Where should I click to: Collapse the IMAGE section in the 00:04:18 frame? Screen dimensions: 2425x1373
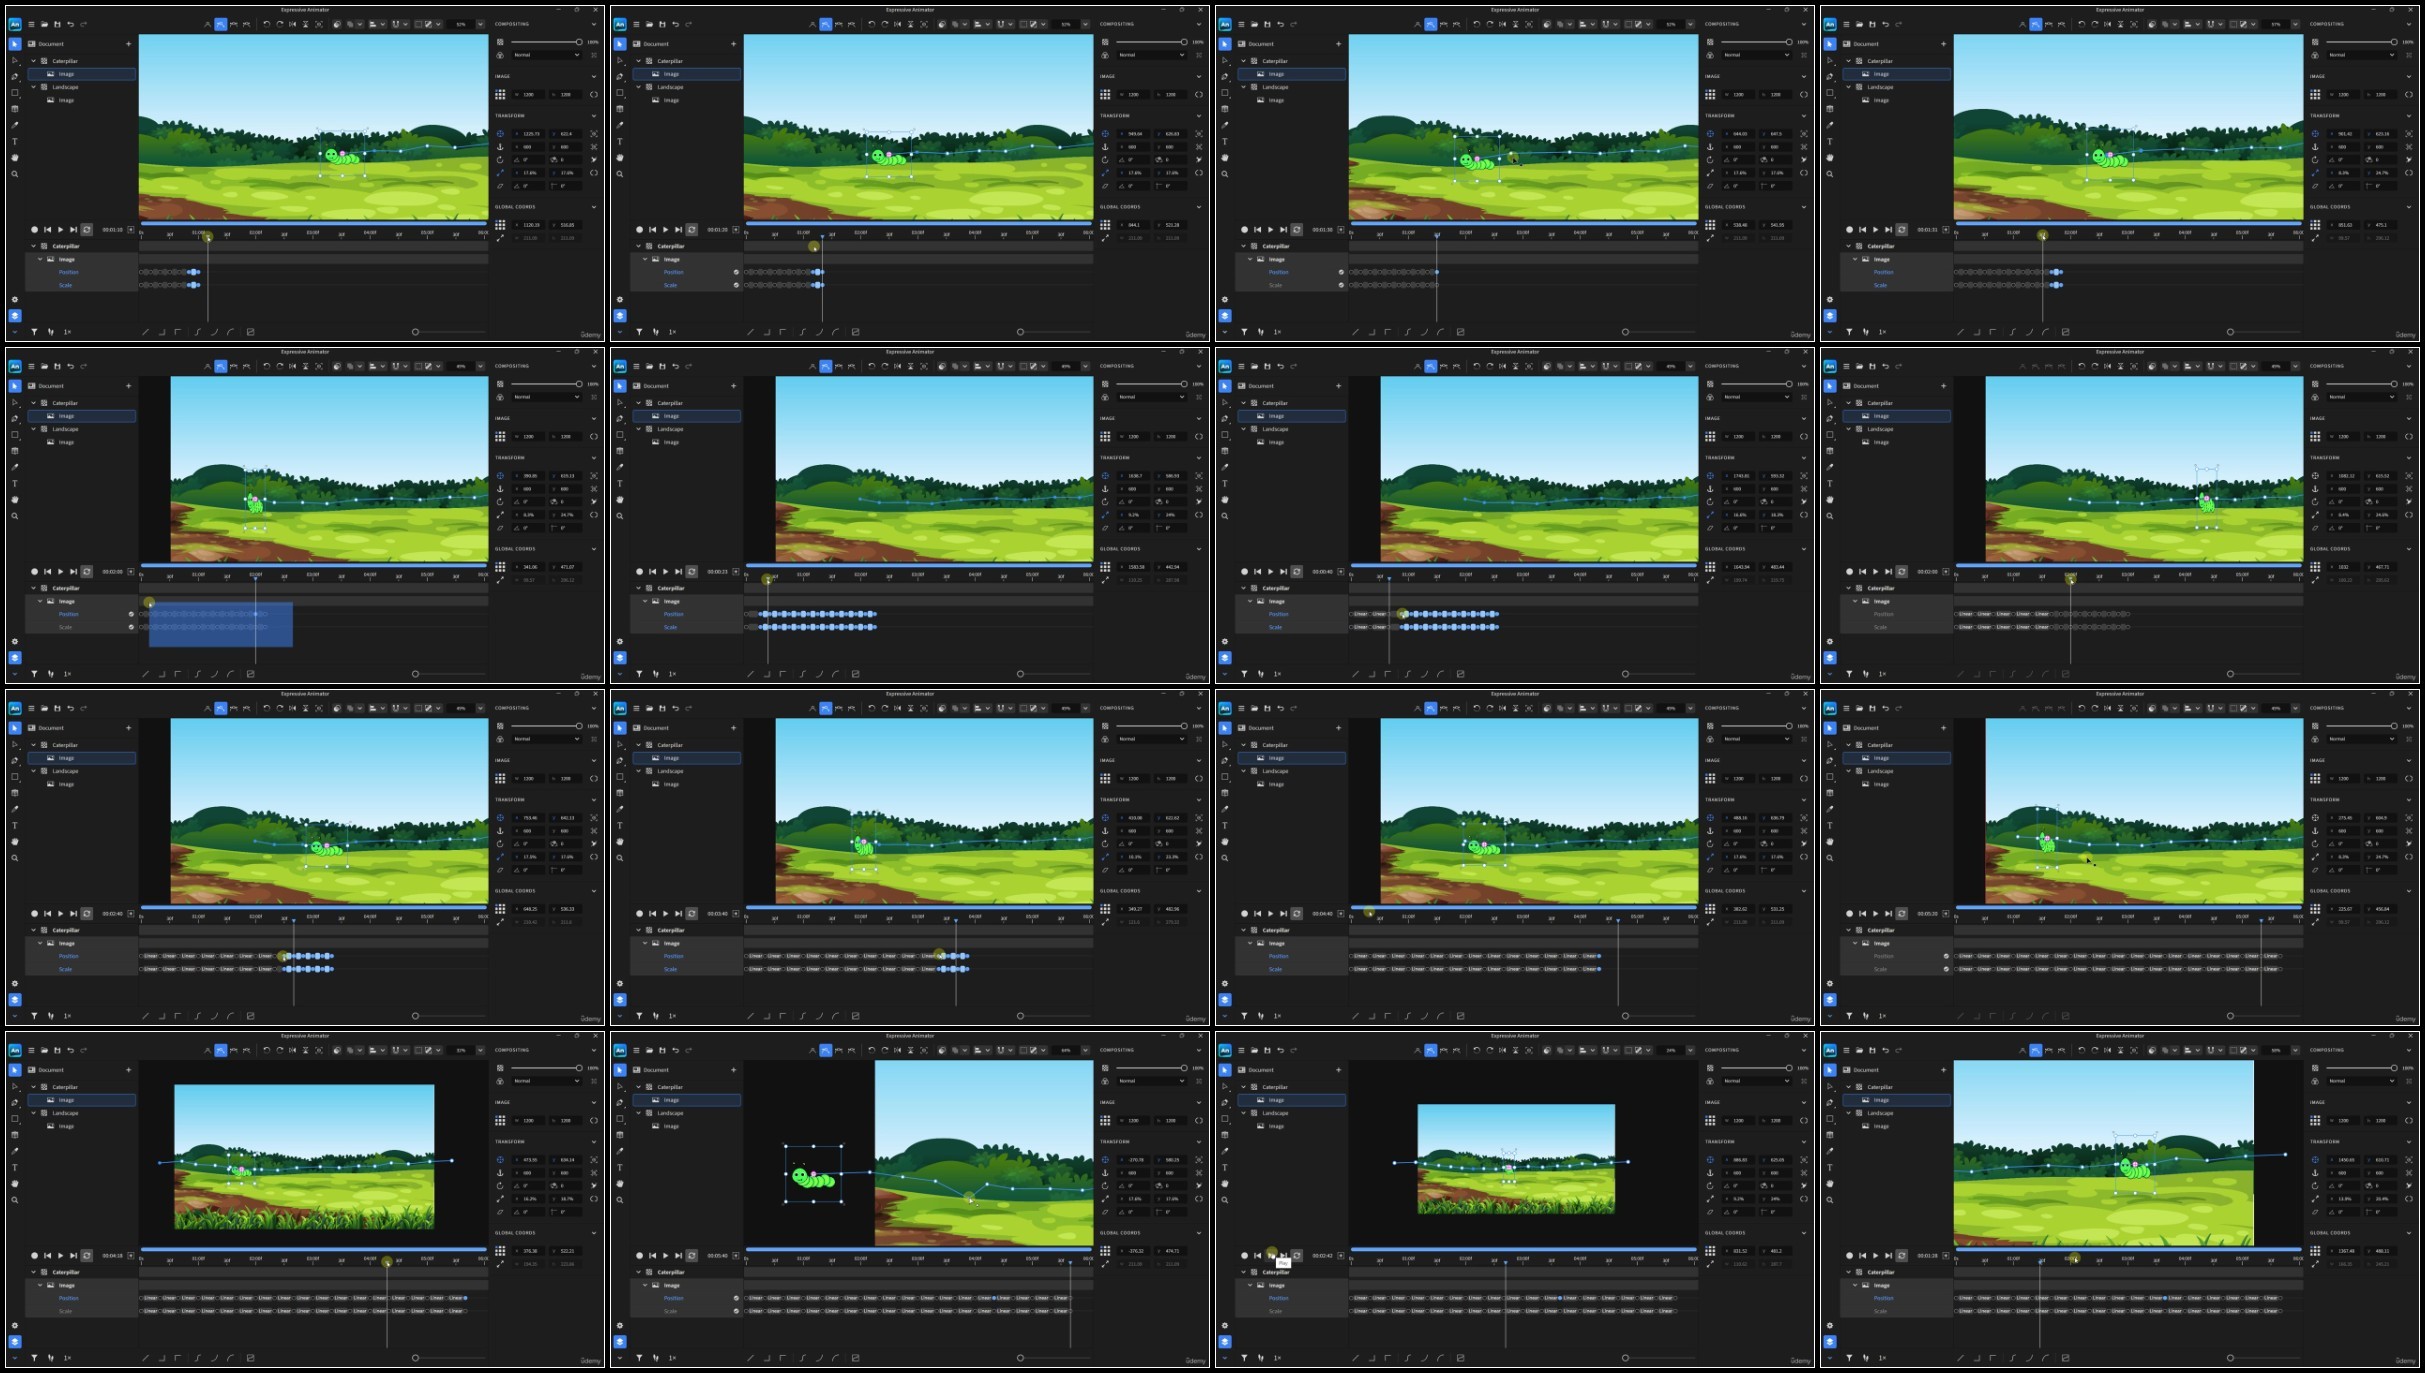[x=594, y=1102]
